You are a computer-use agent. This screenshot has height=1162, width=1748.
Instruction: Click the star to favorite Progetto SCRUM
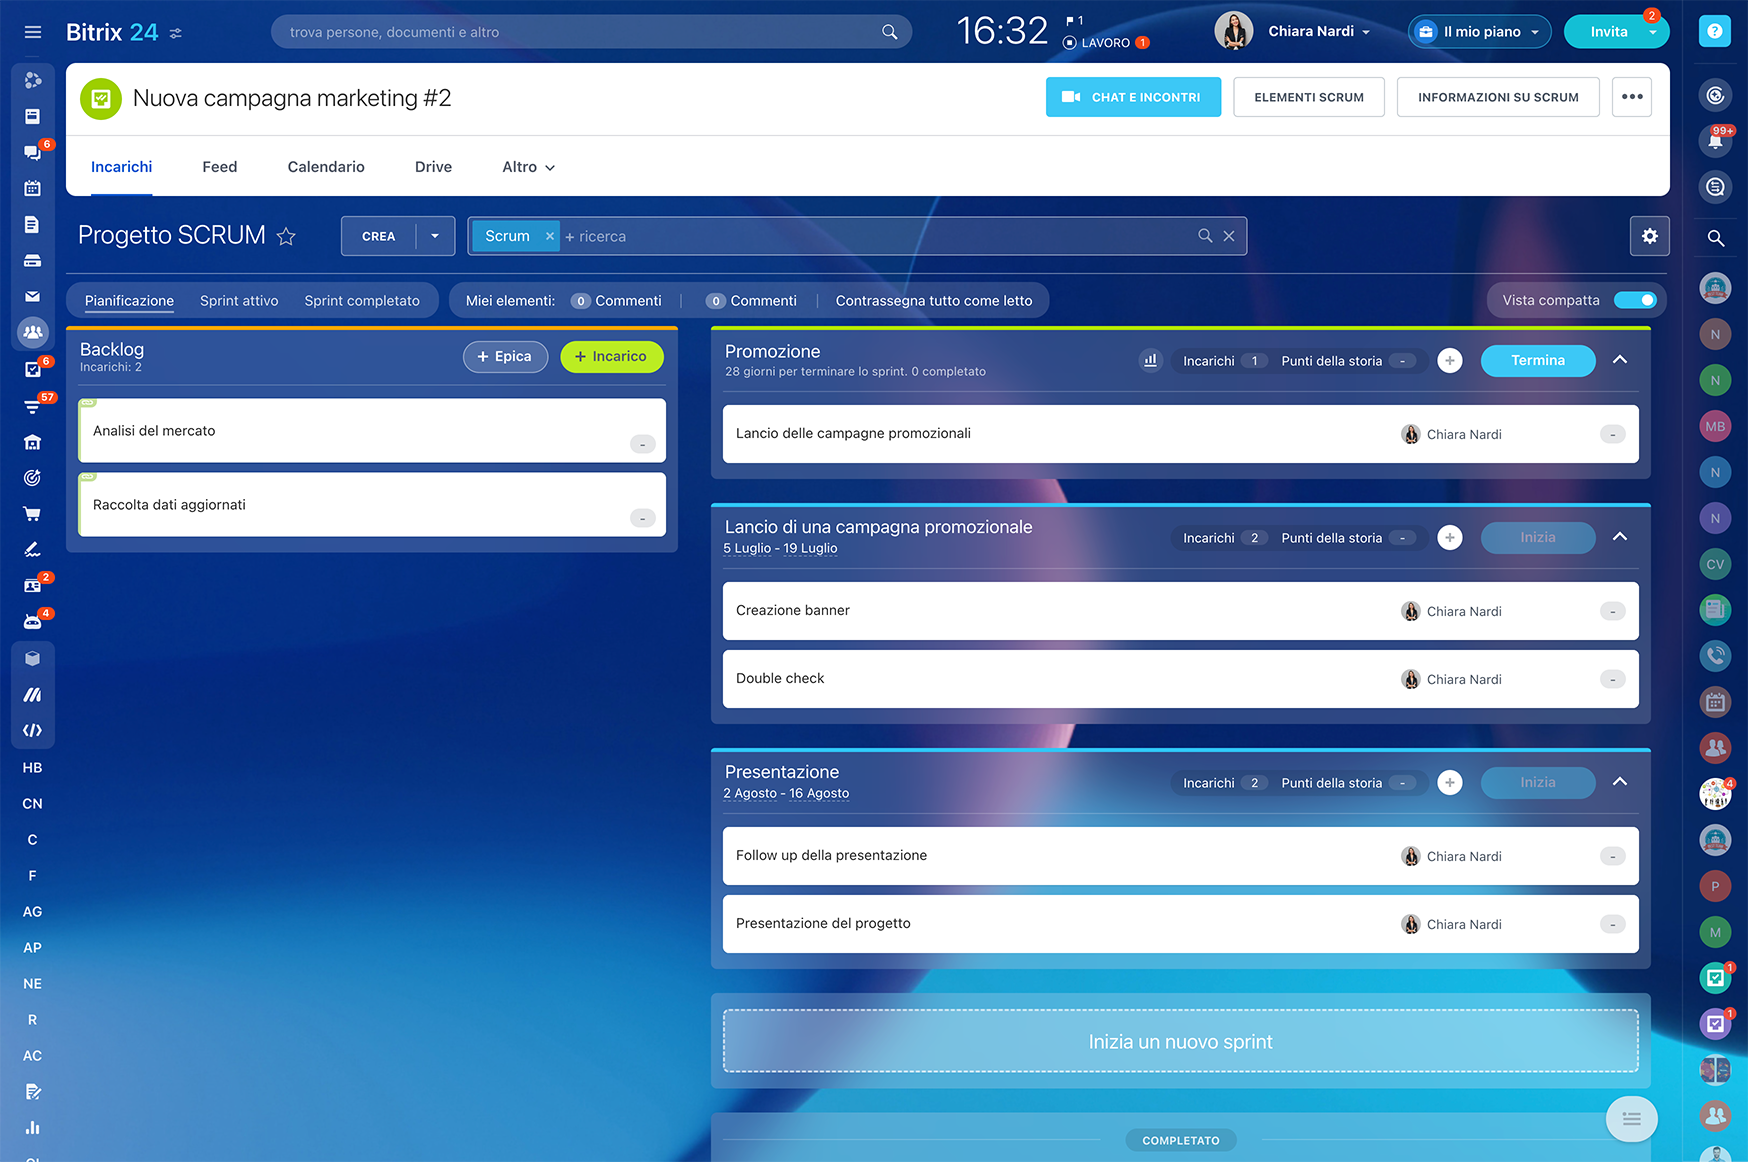point(286,237)
